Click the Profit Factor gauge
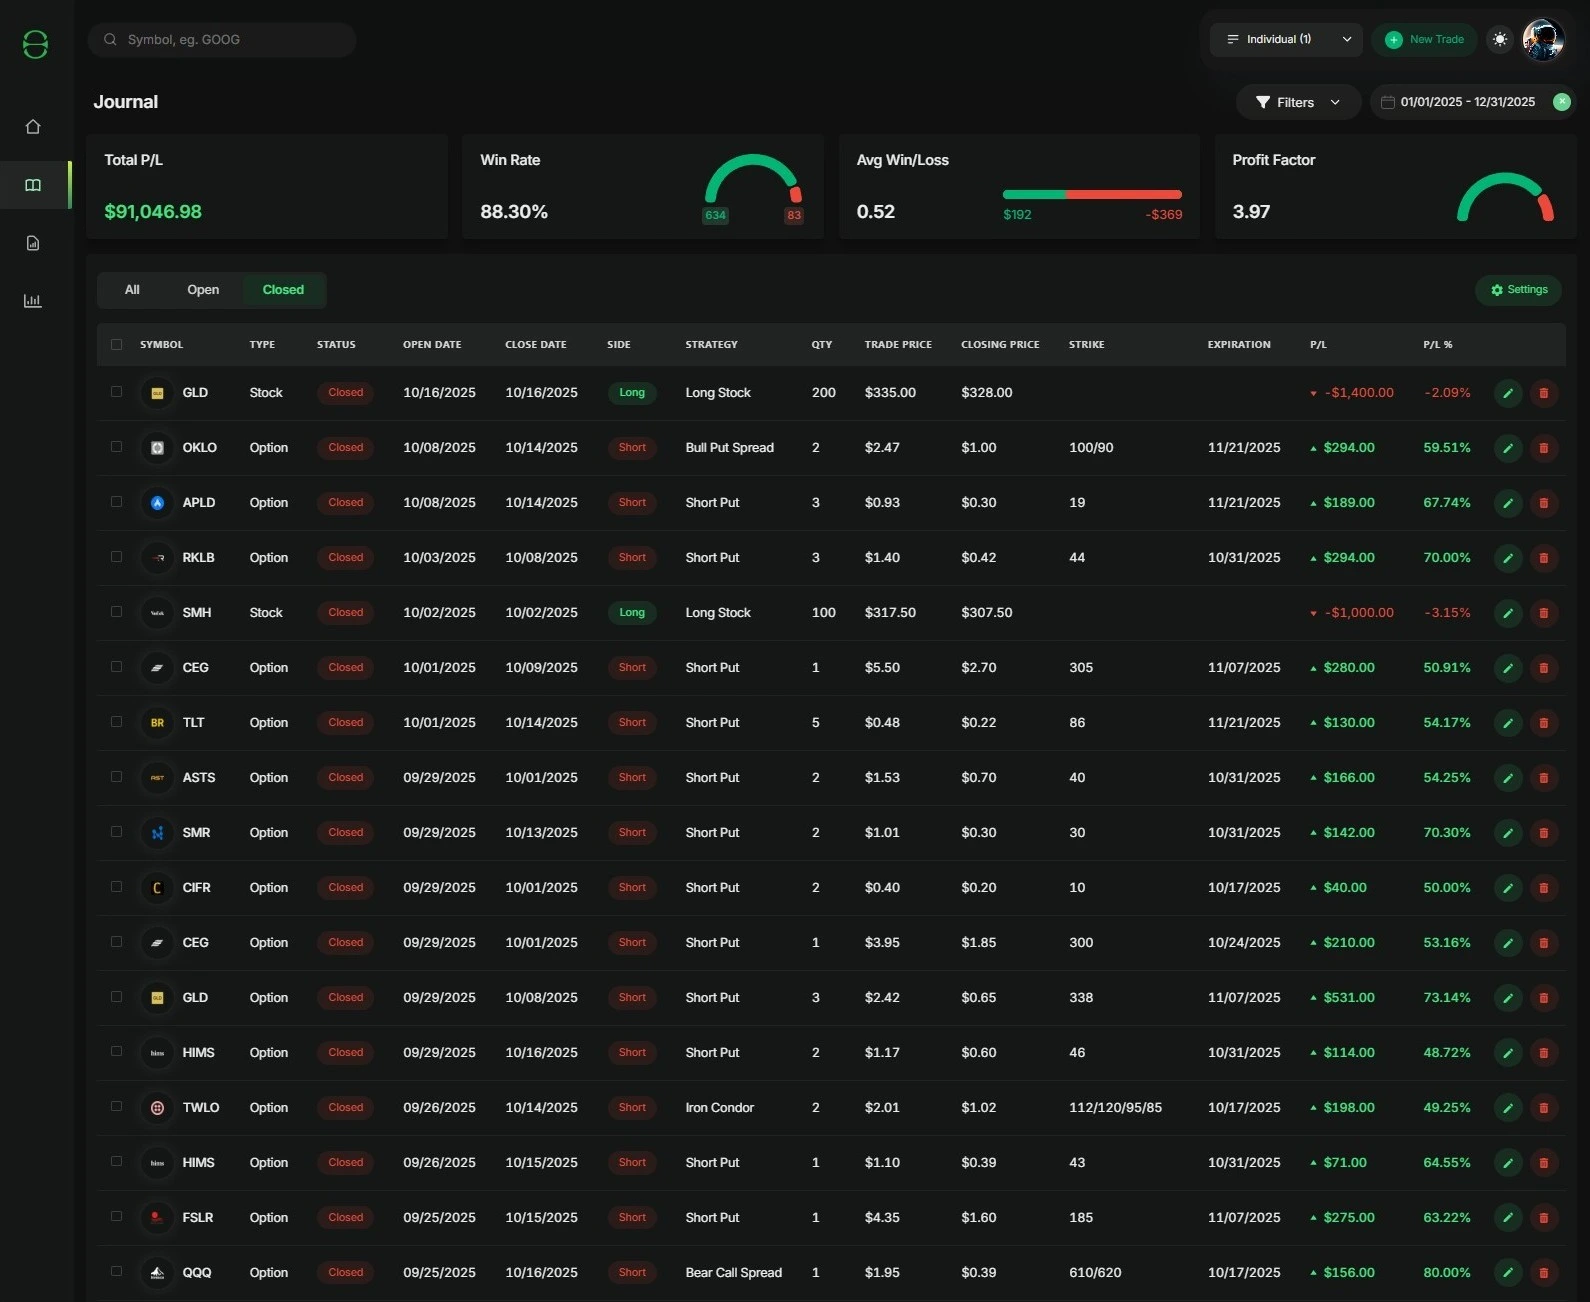 click(1505, 197)
